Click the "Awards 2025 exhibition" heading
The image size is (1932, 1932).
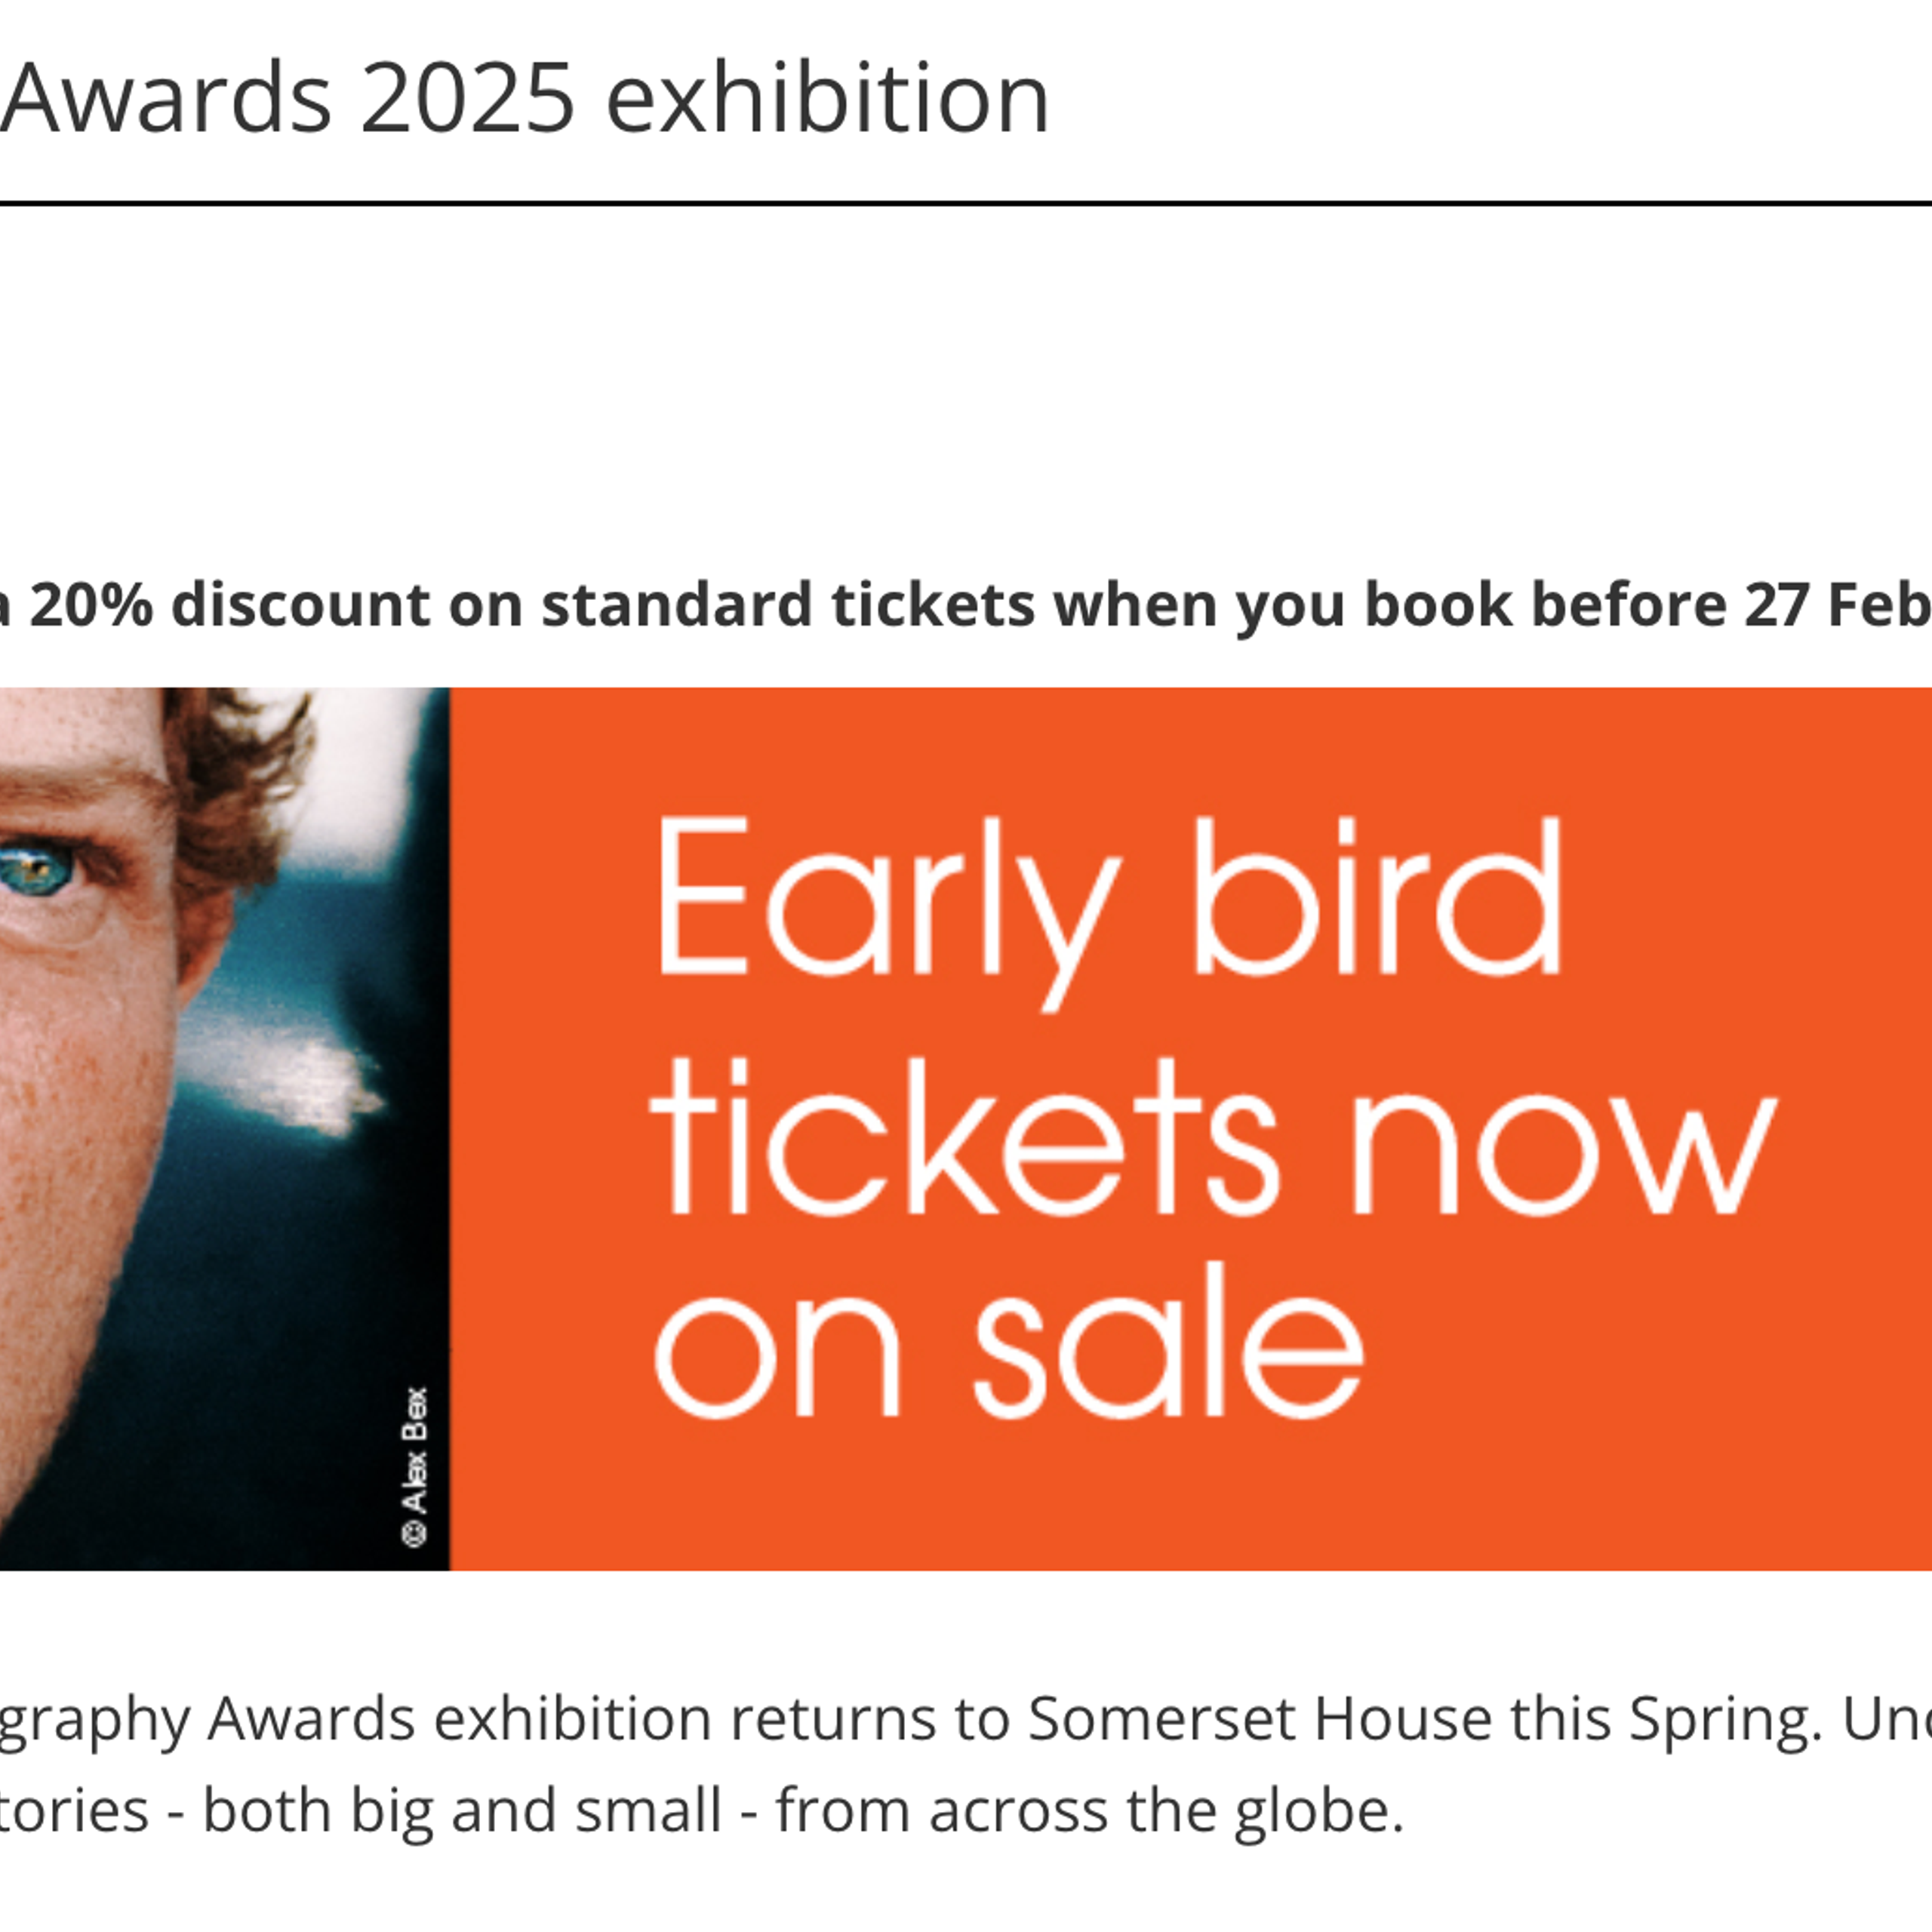click(524, 98)
